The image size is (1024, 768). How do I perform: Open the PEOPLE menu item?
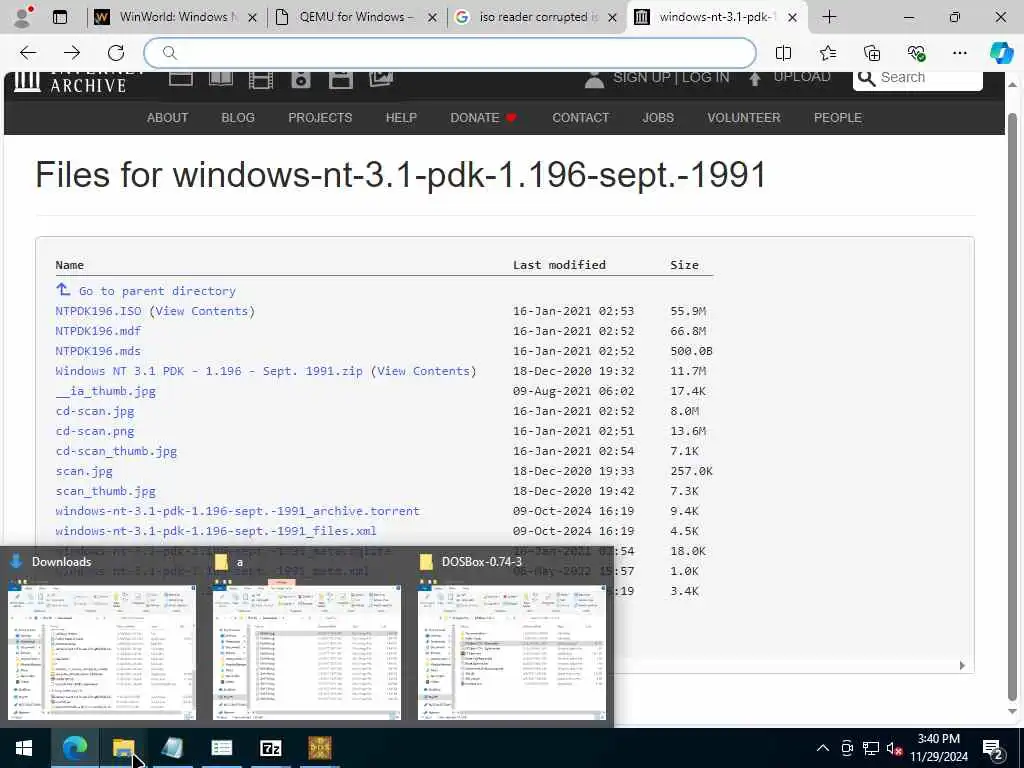click(838, 118)
